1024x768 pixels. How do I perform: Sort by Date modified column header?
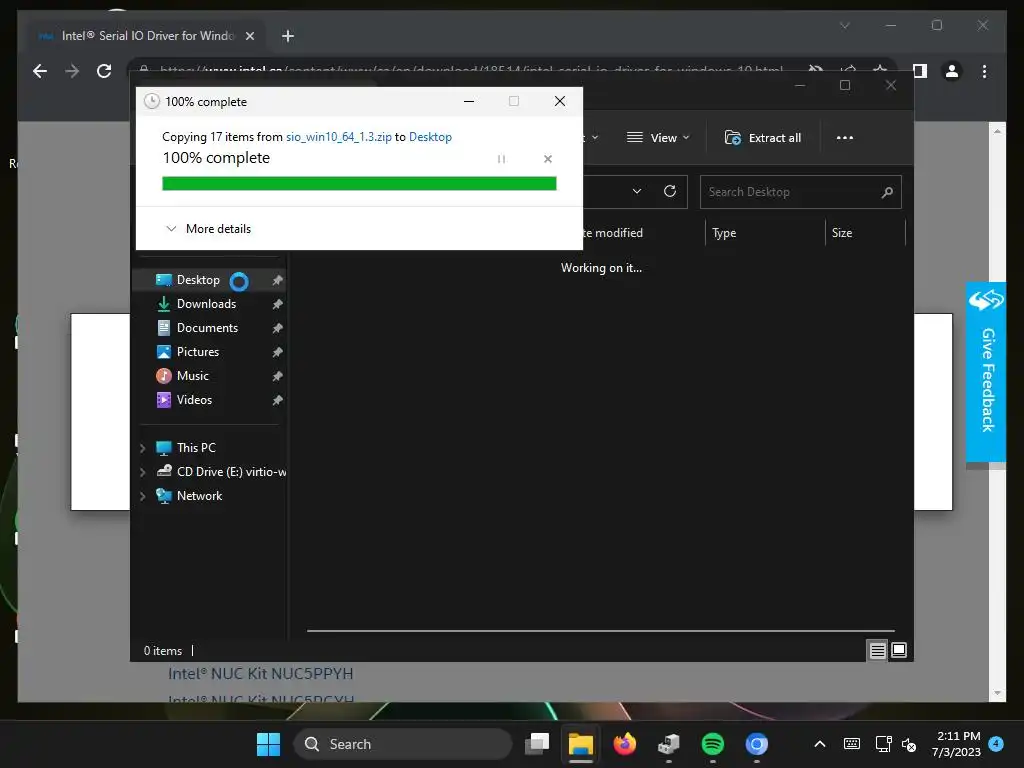coord(612,232)
